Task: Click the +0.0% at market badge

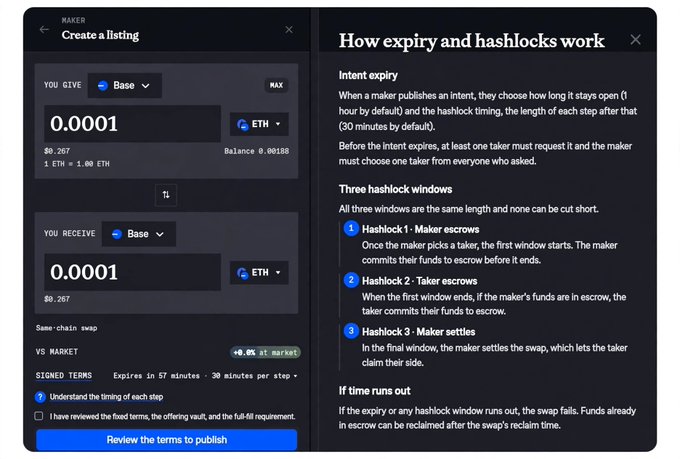Action: (x=265, y=352)
